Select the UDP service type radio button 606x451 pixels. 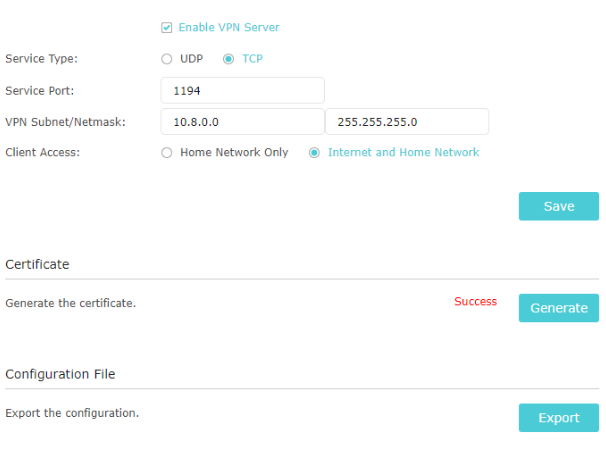[x=167, y=59]
